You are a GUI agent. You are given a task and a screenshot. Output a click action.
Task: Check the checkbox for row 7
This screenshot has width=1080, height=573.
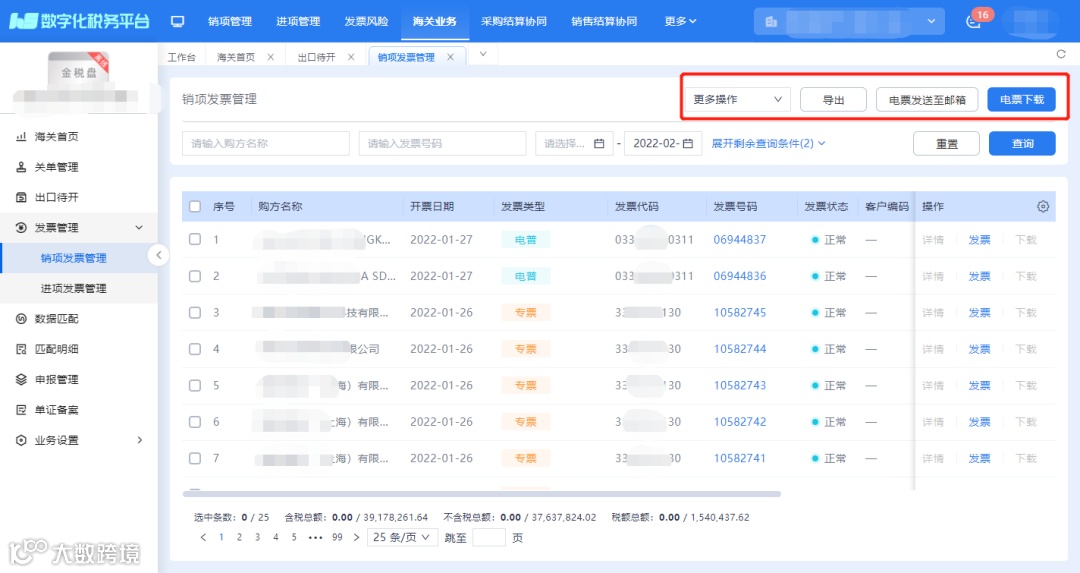[195, 458]
